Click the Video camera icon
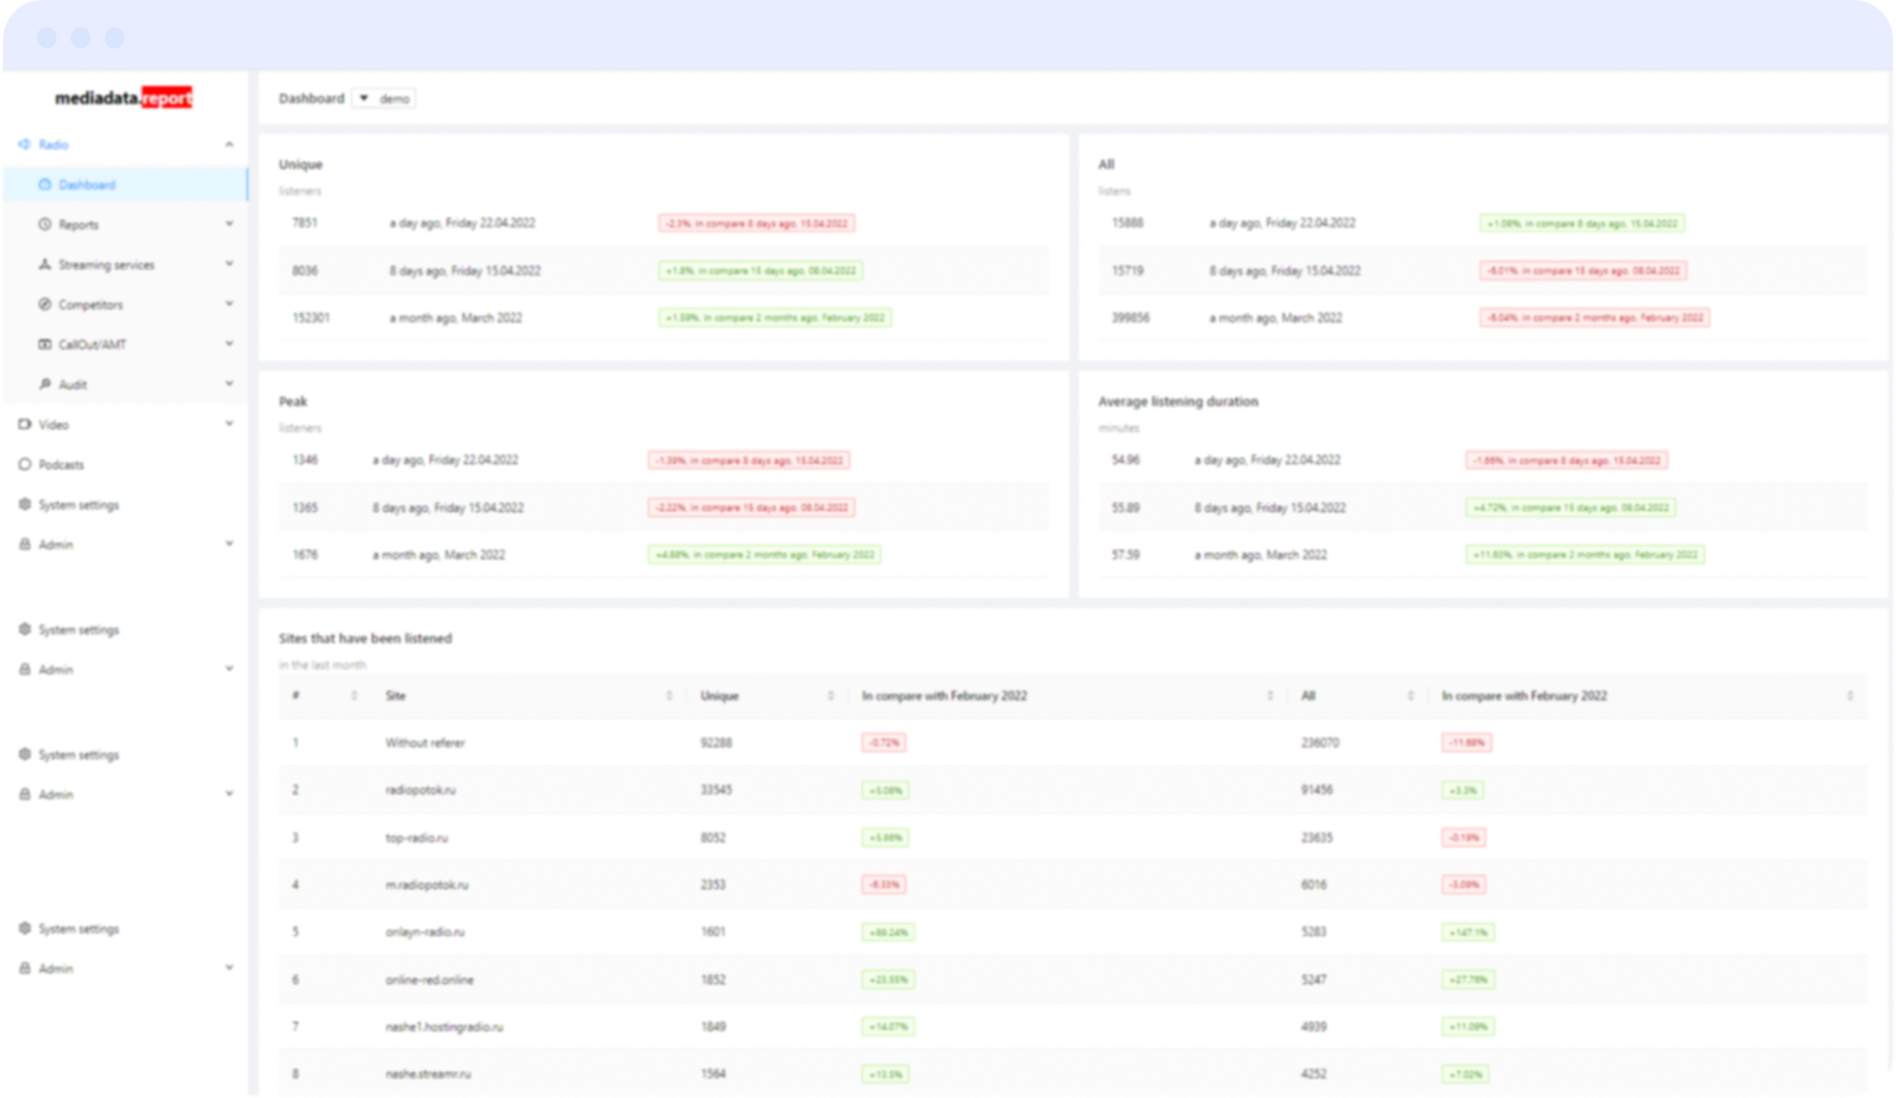Screen dimensions: 1896x1098 pos(24,425)
